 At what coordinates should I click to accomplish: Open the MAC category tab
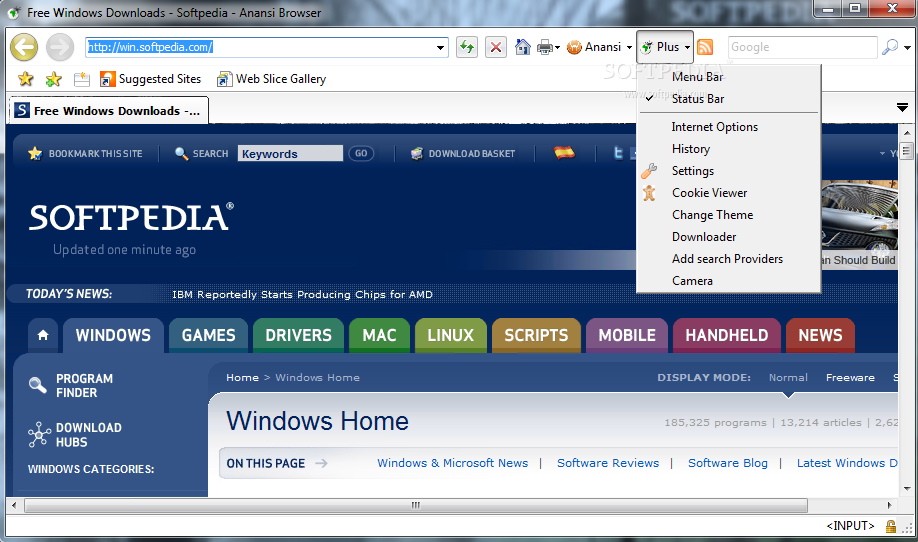point(379,335)
